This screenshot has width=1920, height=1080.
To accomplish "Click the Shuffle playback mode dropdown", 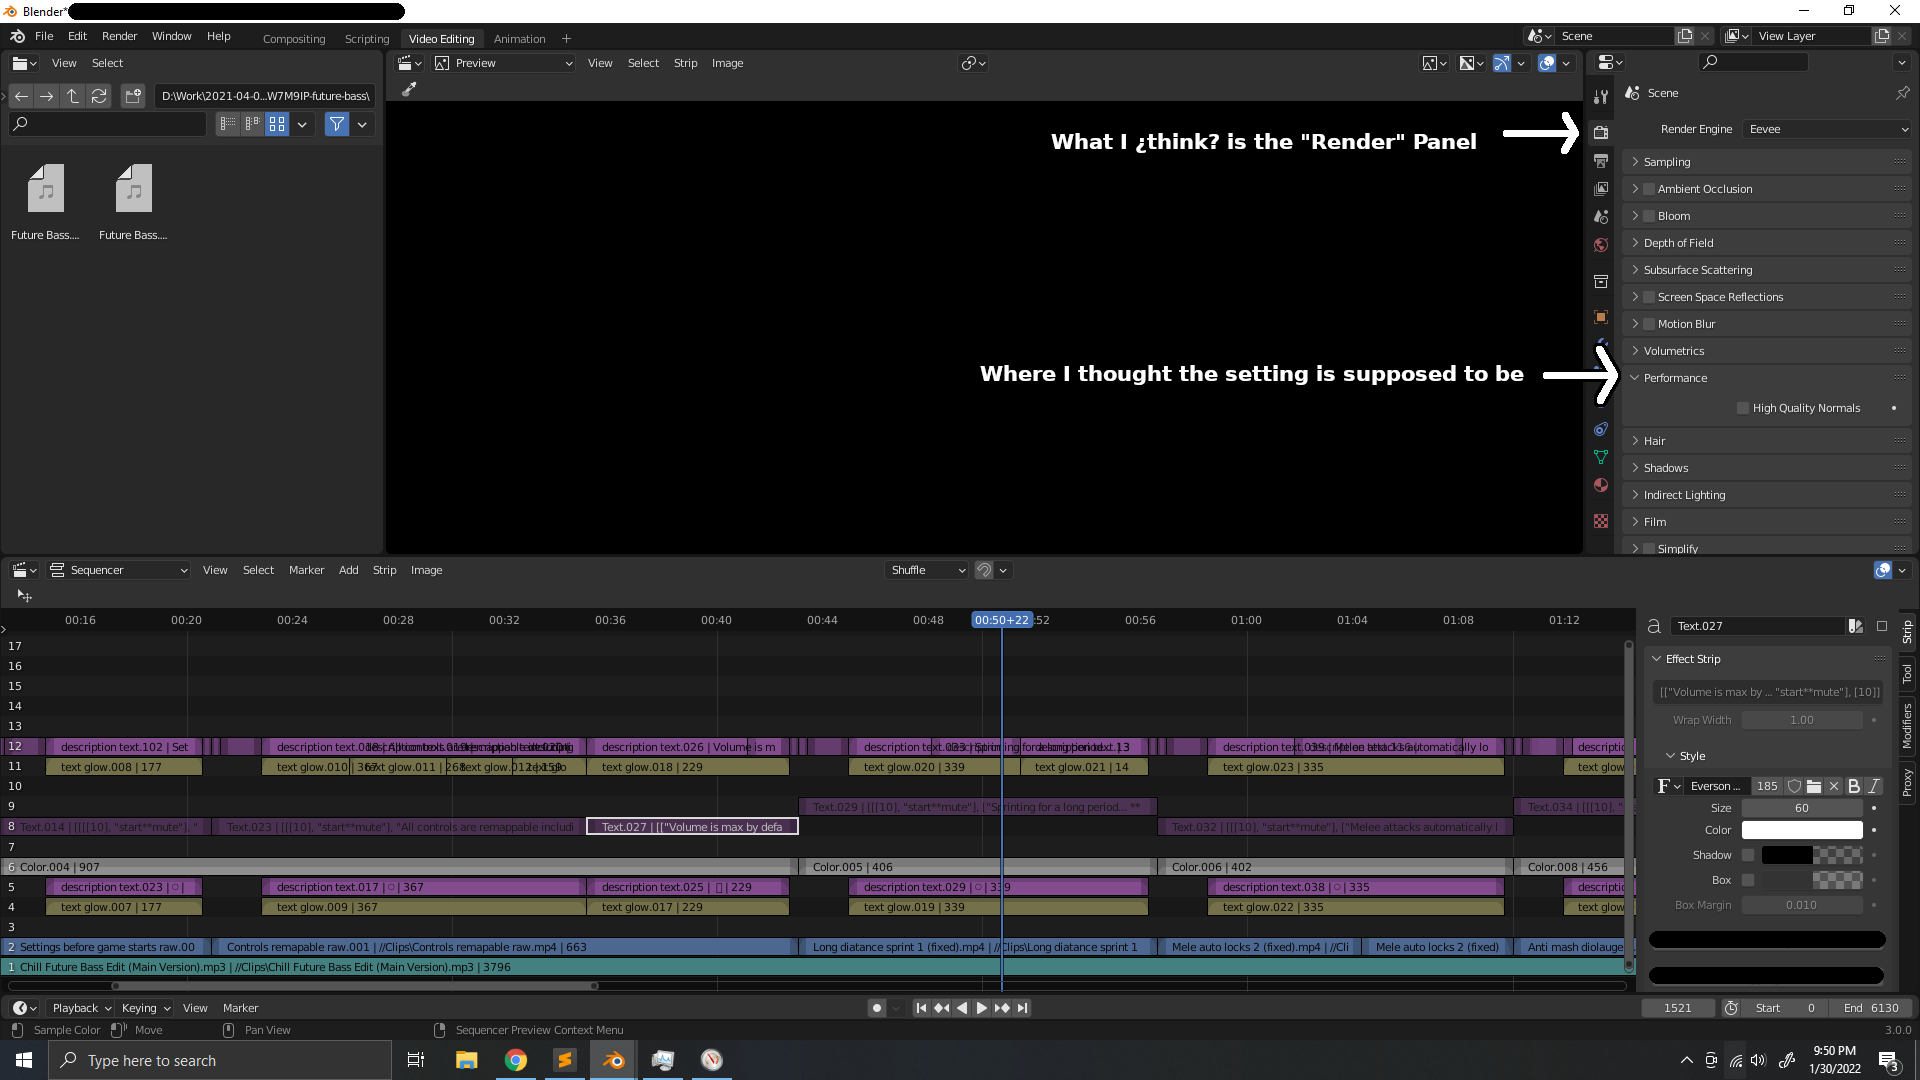I will [923, 570].
